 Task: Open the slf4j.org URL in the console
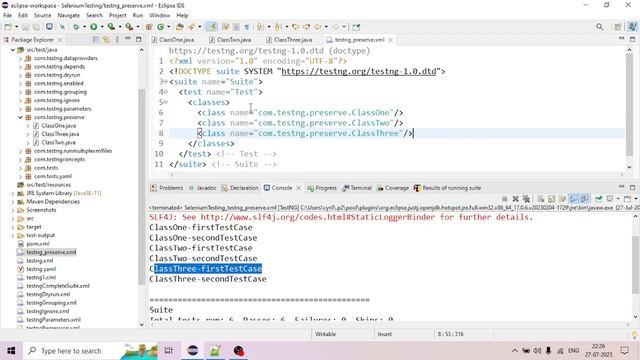tap(318, 217)
